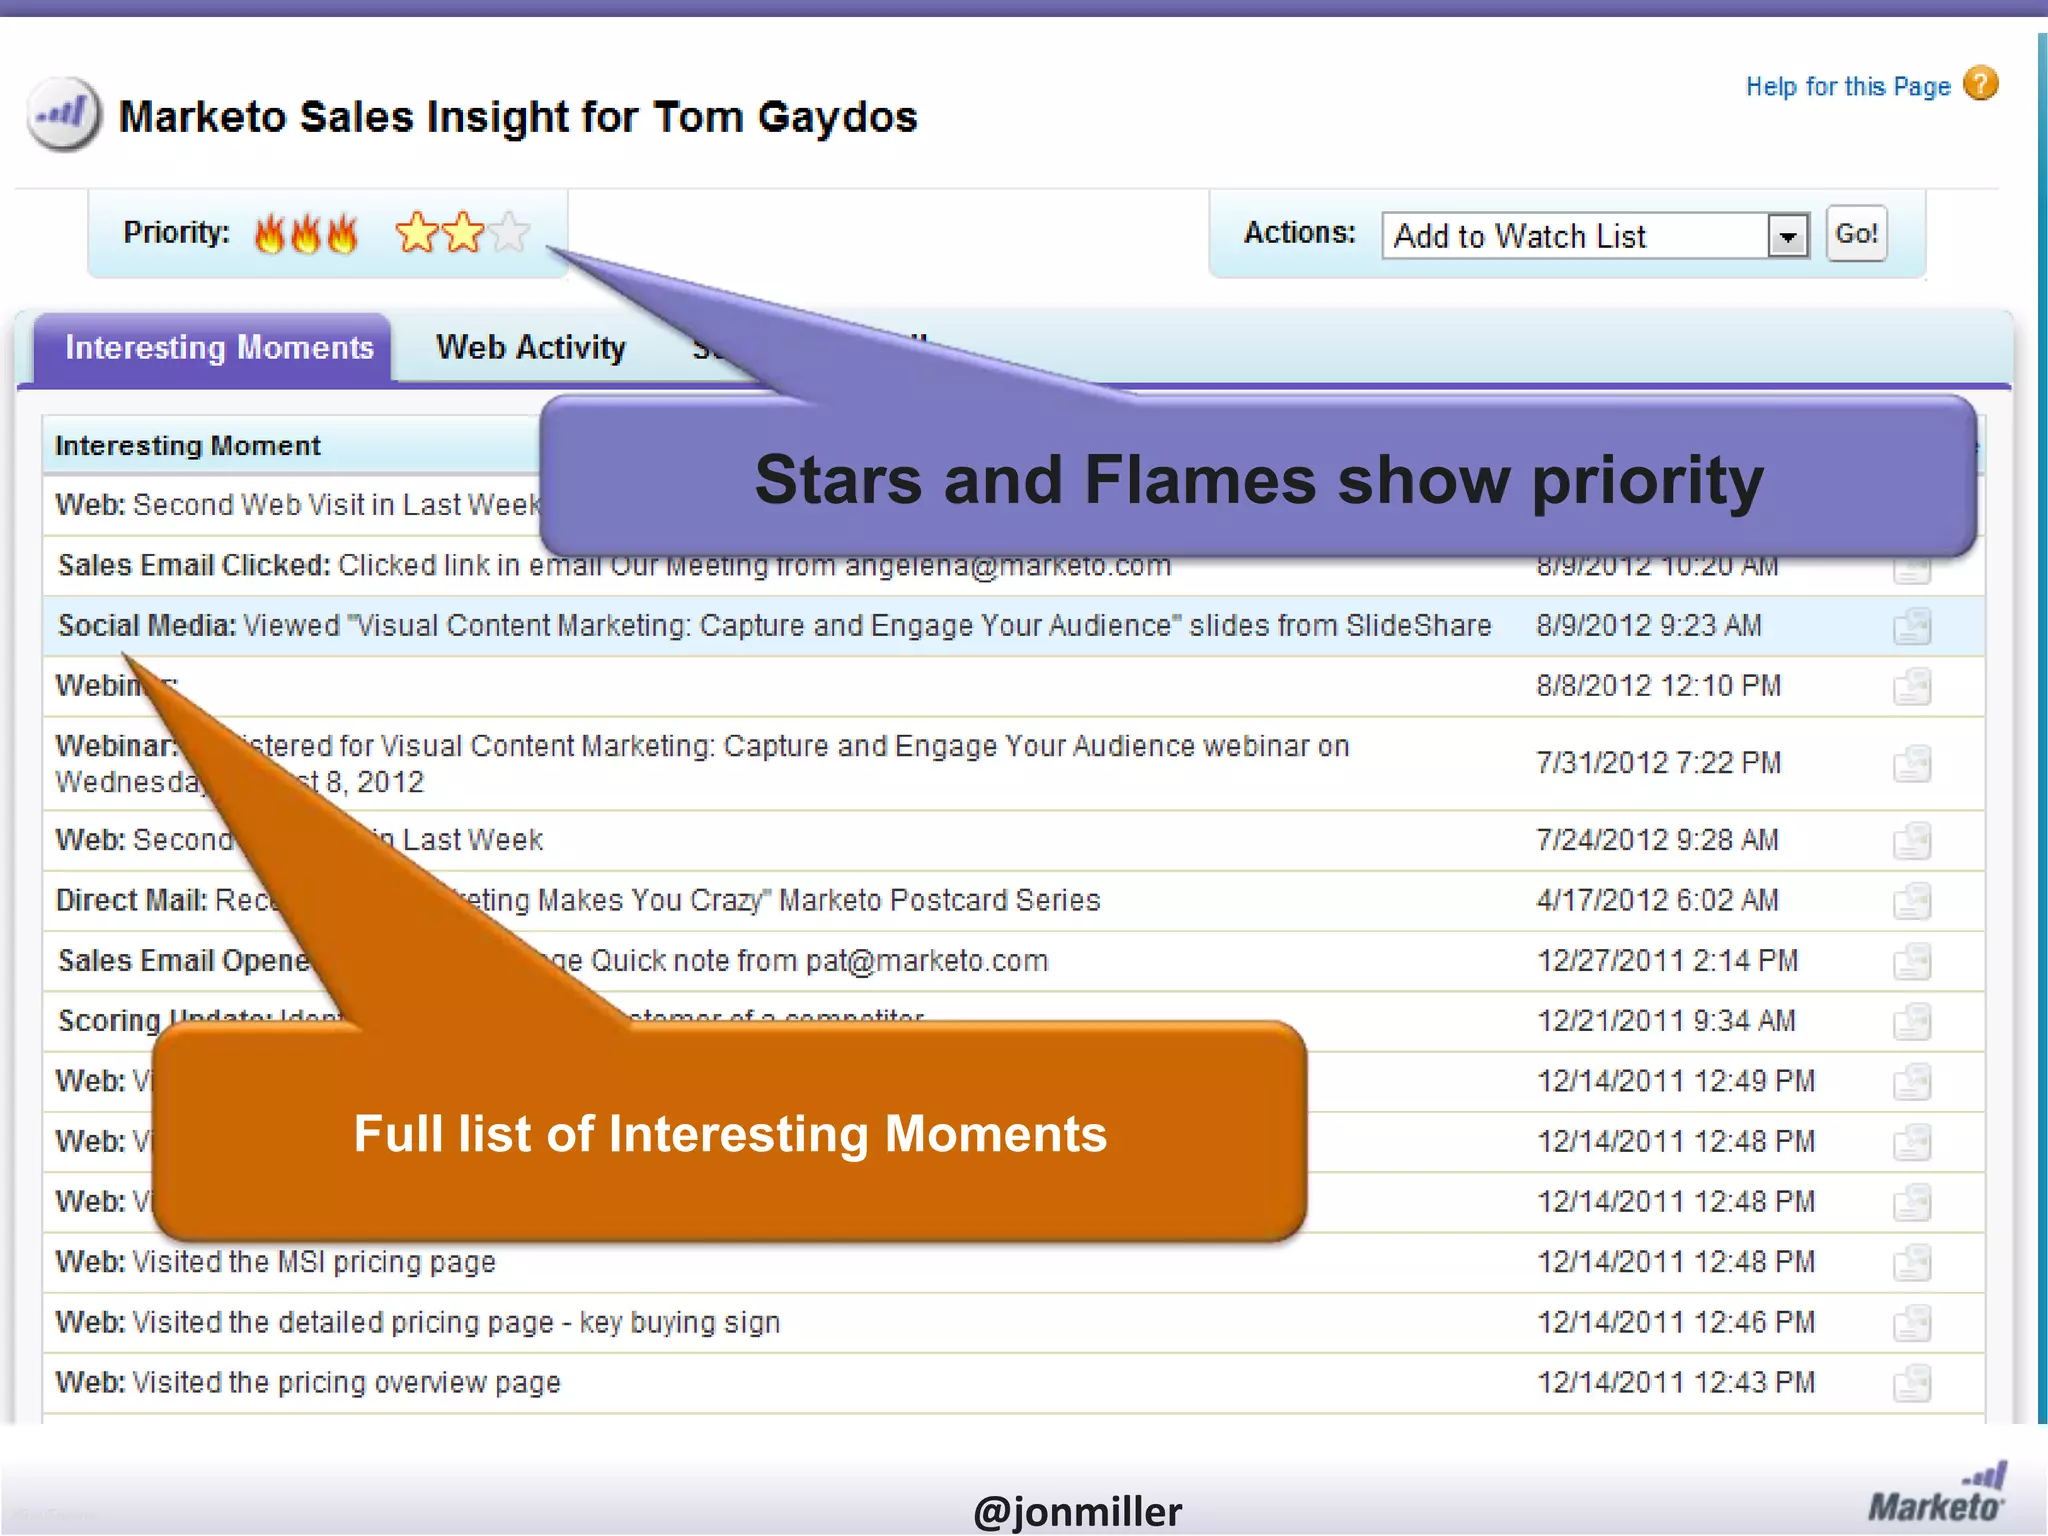Click the Help for this Page link

pyautogui.click(x=1848, y=87)
